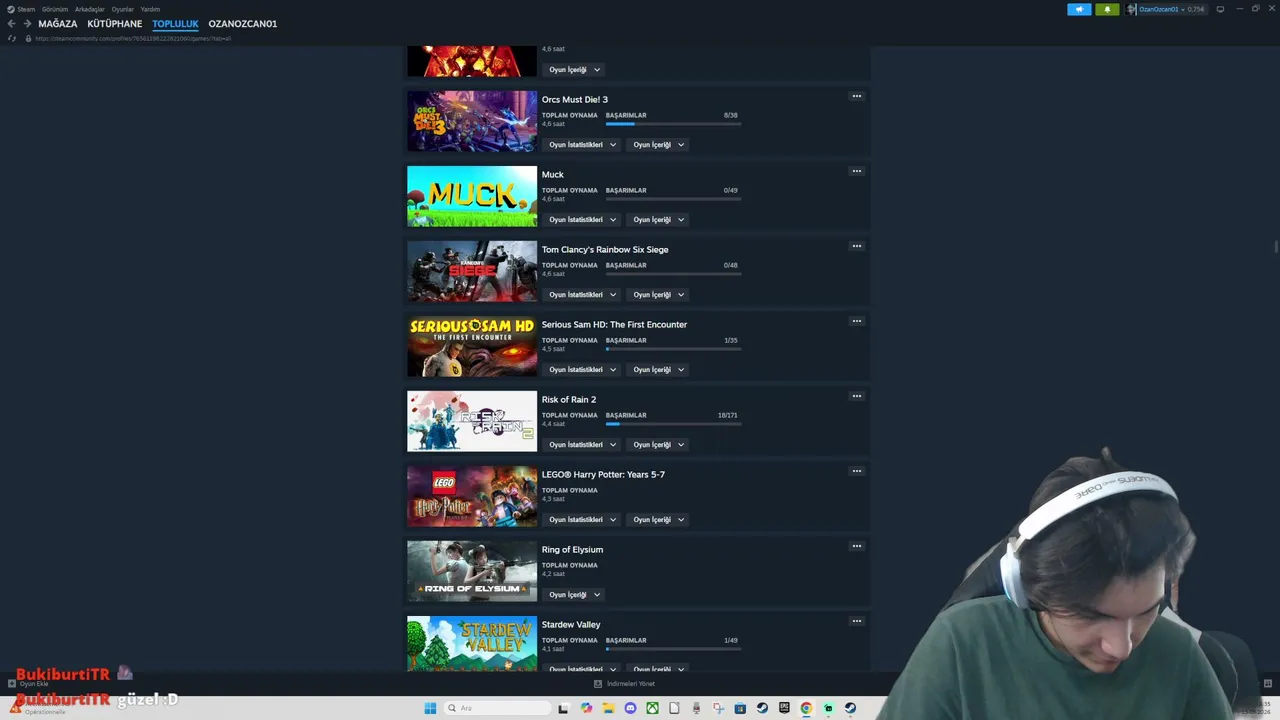
Task: Click the Ring of Elysium thumbnail
Action: pos(472,571)
